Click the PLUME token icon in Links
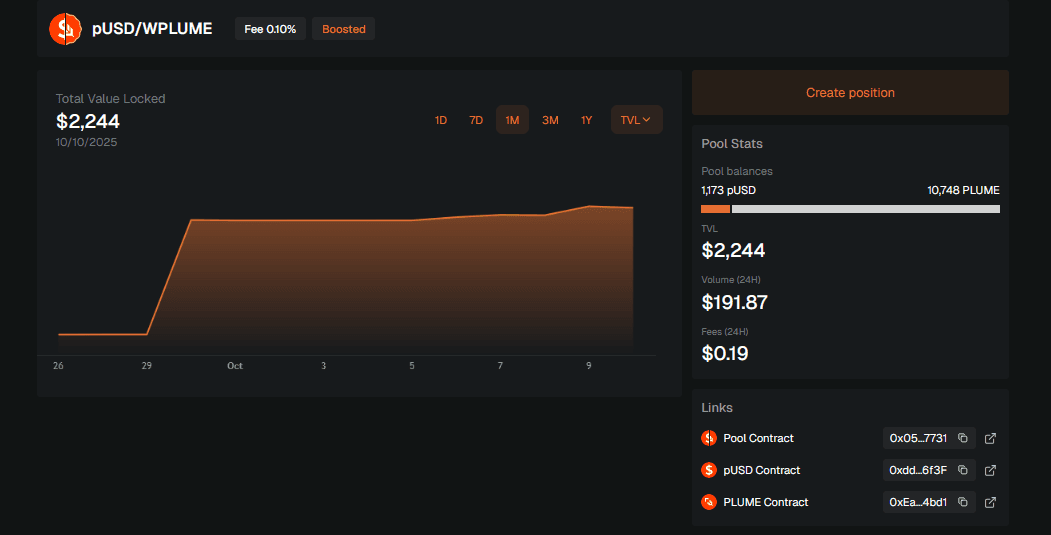Screen dimensions: 1051x535 click(x=709, y=502)
